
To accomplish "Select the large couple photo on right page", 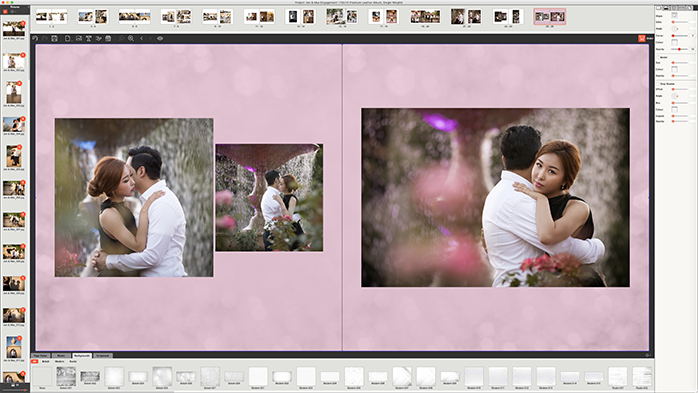I will 495,197.
